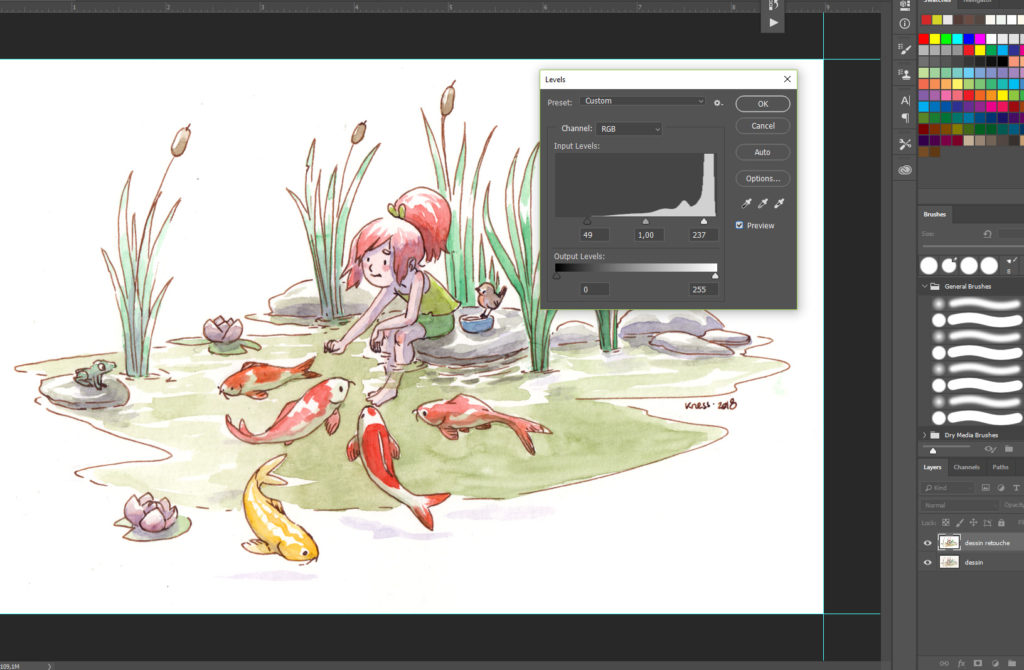Open the Creative Cloud Libraries panel icon

point(905,170)
